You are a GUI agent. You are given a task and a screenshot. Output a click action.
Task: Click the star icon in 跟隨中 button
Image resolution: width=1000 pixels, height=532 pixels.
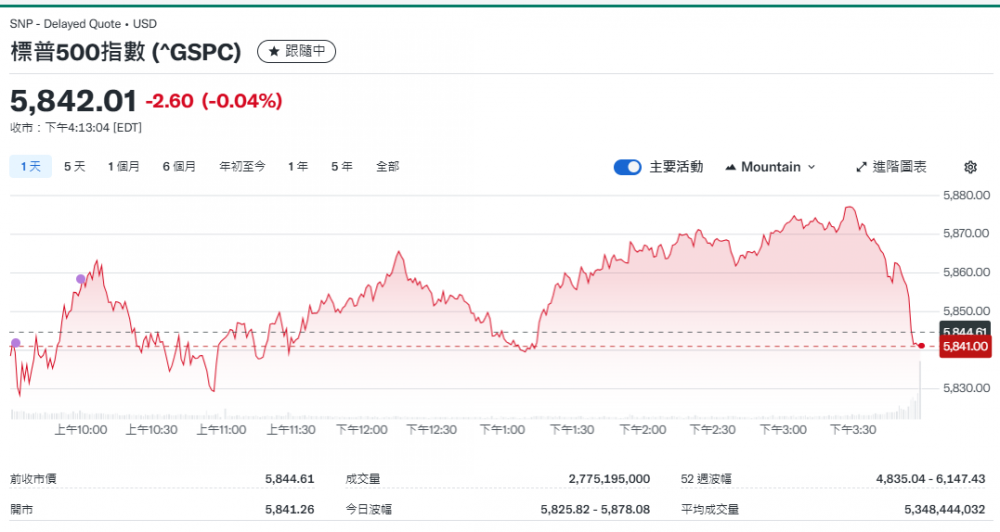click(274, 51)
